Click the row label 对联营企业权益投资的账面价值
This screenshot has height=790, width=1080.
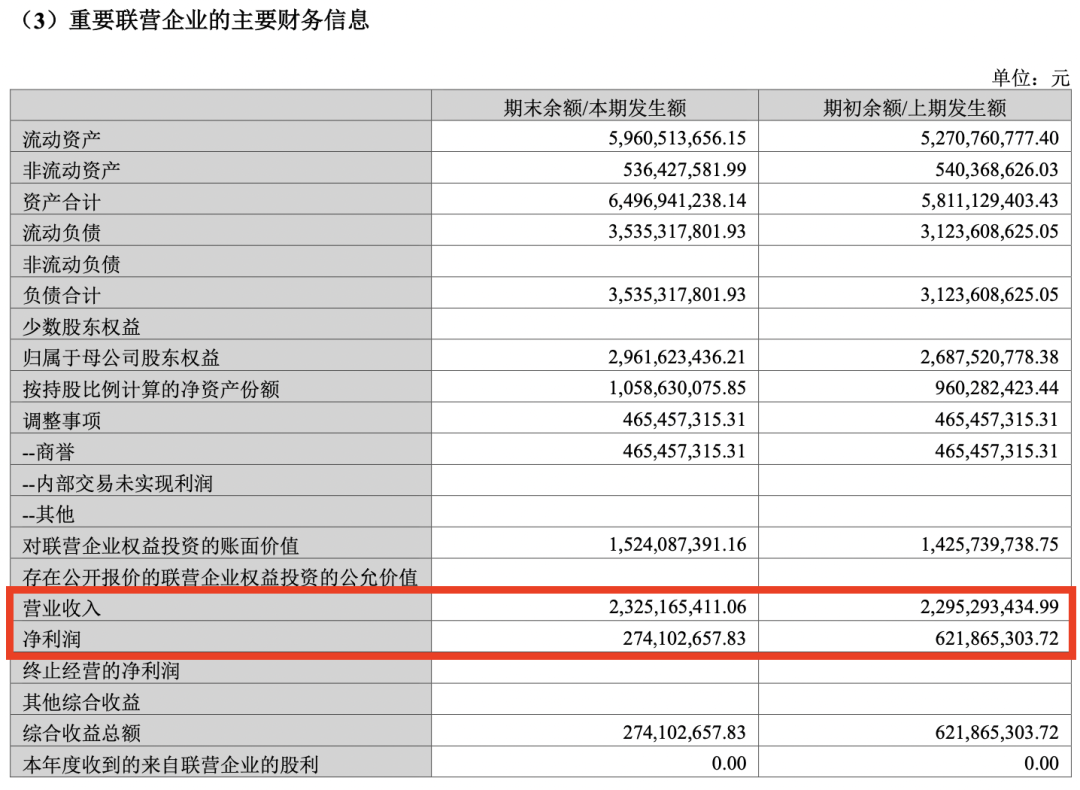[x=160, y=546]
